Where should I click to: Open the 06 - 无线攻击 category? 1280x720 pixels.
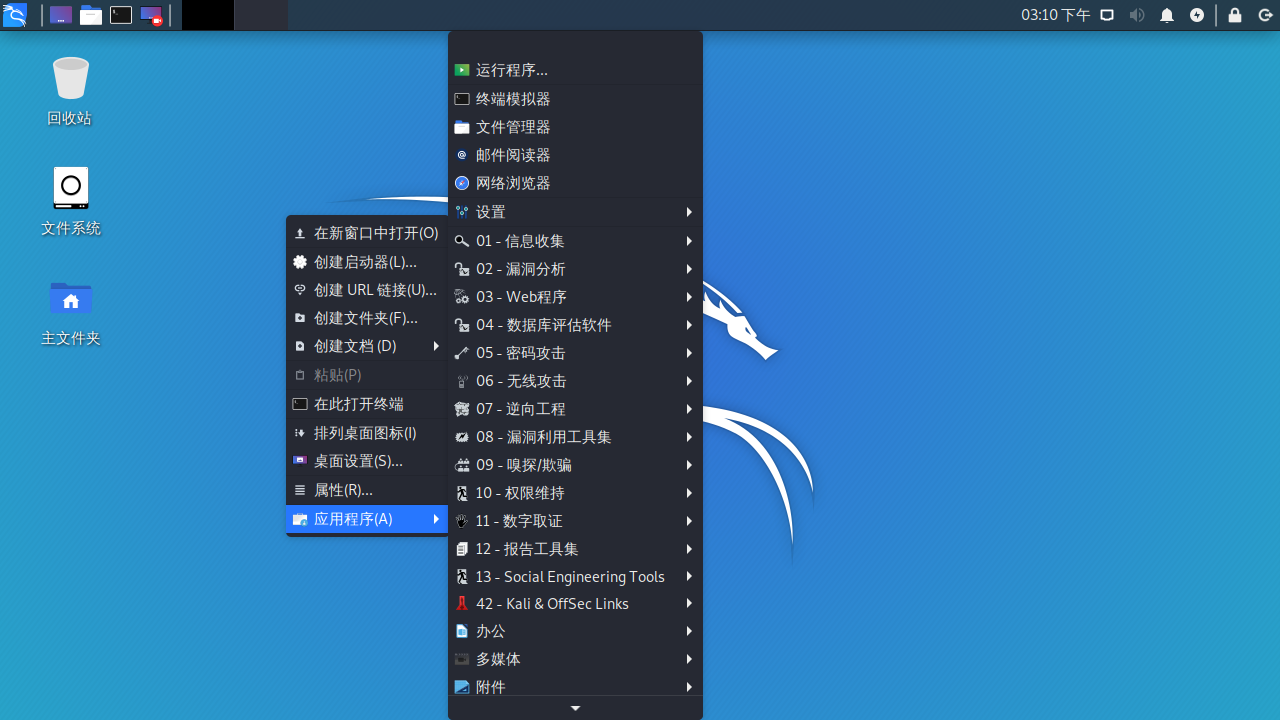pos(575,381)
